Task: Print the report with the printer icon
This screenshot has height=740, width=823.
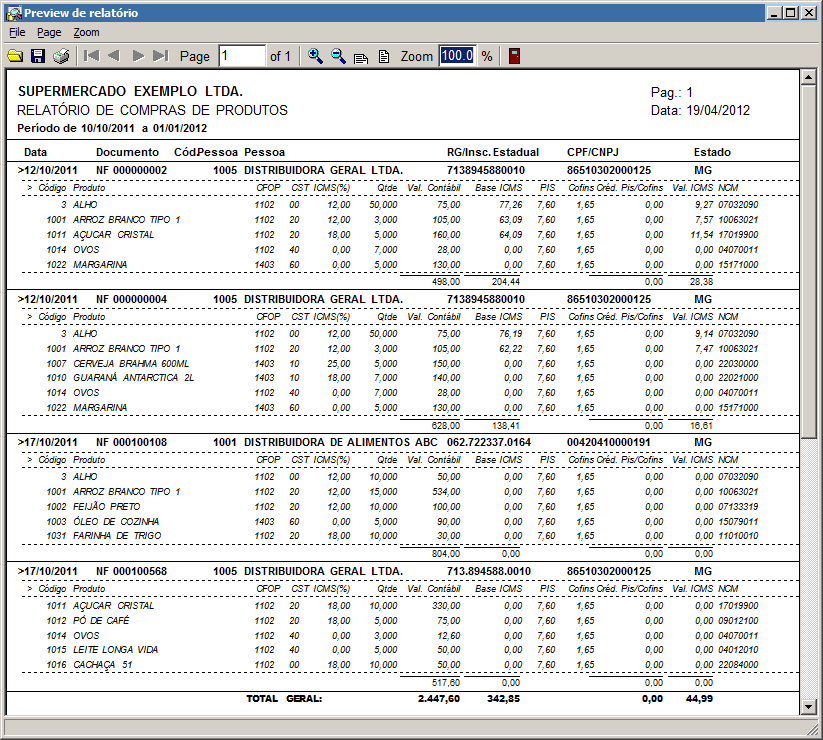Action: point(61,56)
